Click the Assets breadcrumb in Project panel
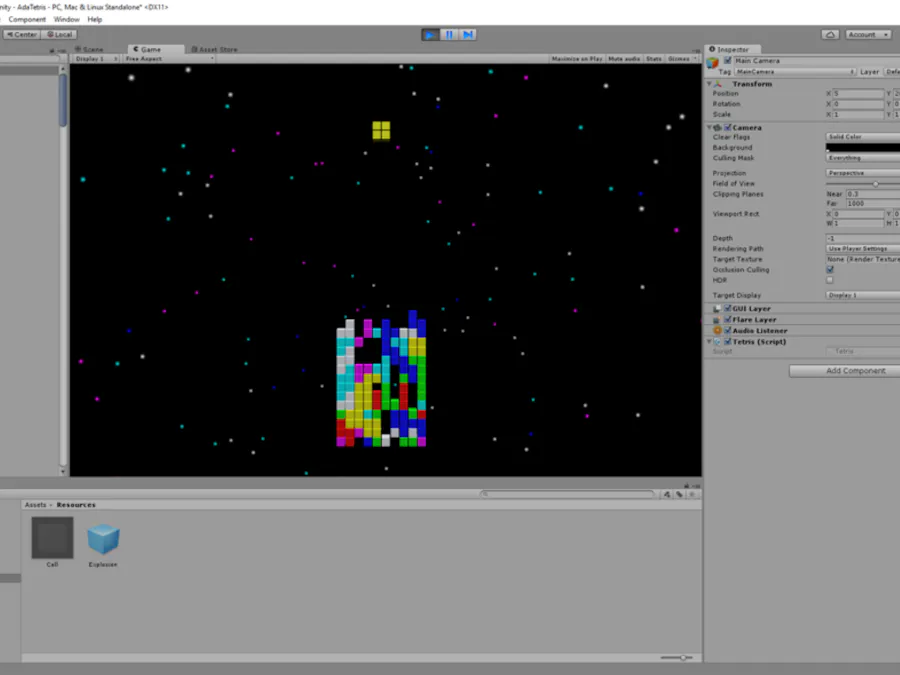This screenshot has width=900, height=675. point(35,505)
